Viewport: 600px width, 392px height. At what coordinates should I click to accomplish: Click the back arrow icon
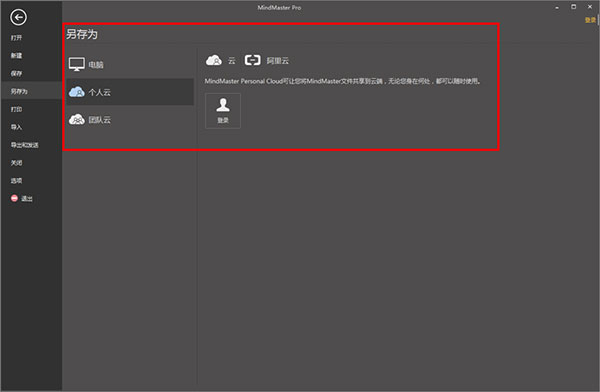pos(18,17)
